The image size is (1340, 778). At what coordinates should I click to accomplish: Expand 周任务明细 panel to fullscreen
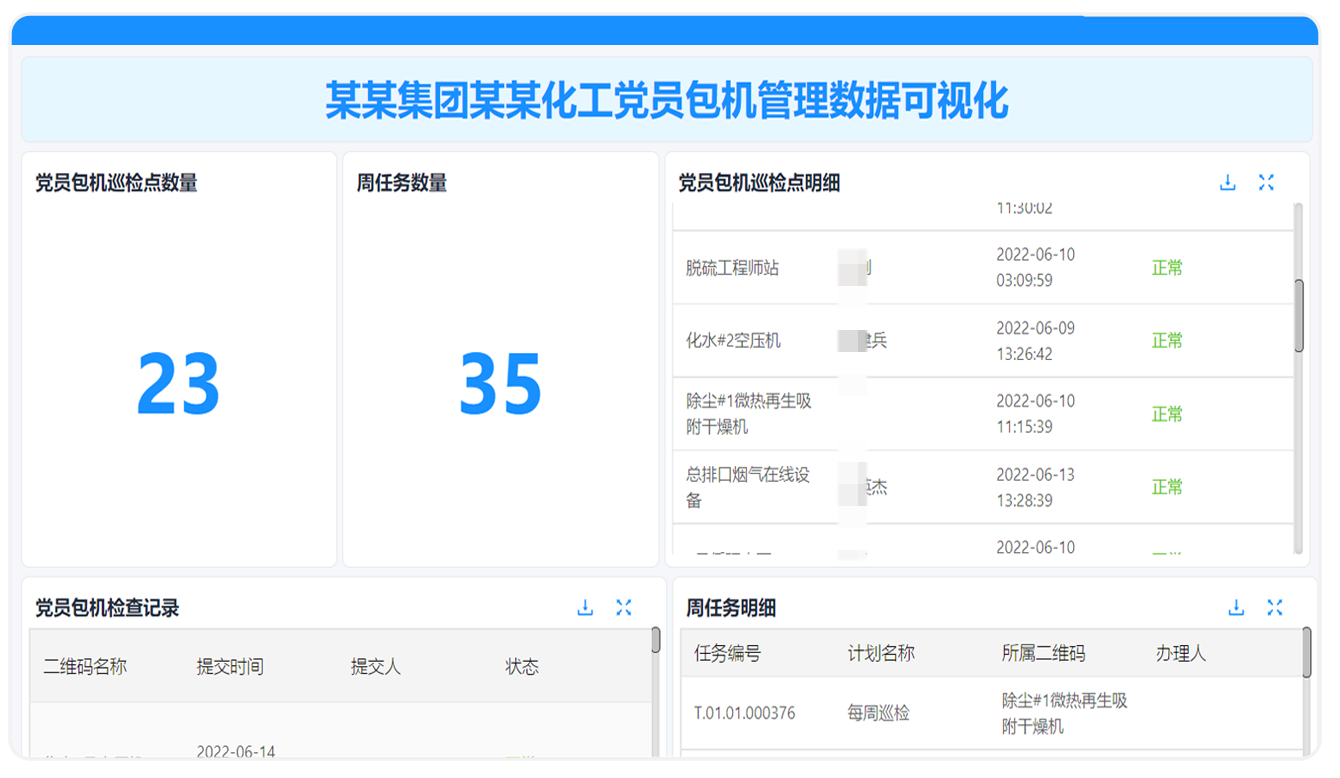click(1275, 606)
